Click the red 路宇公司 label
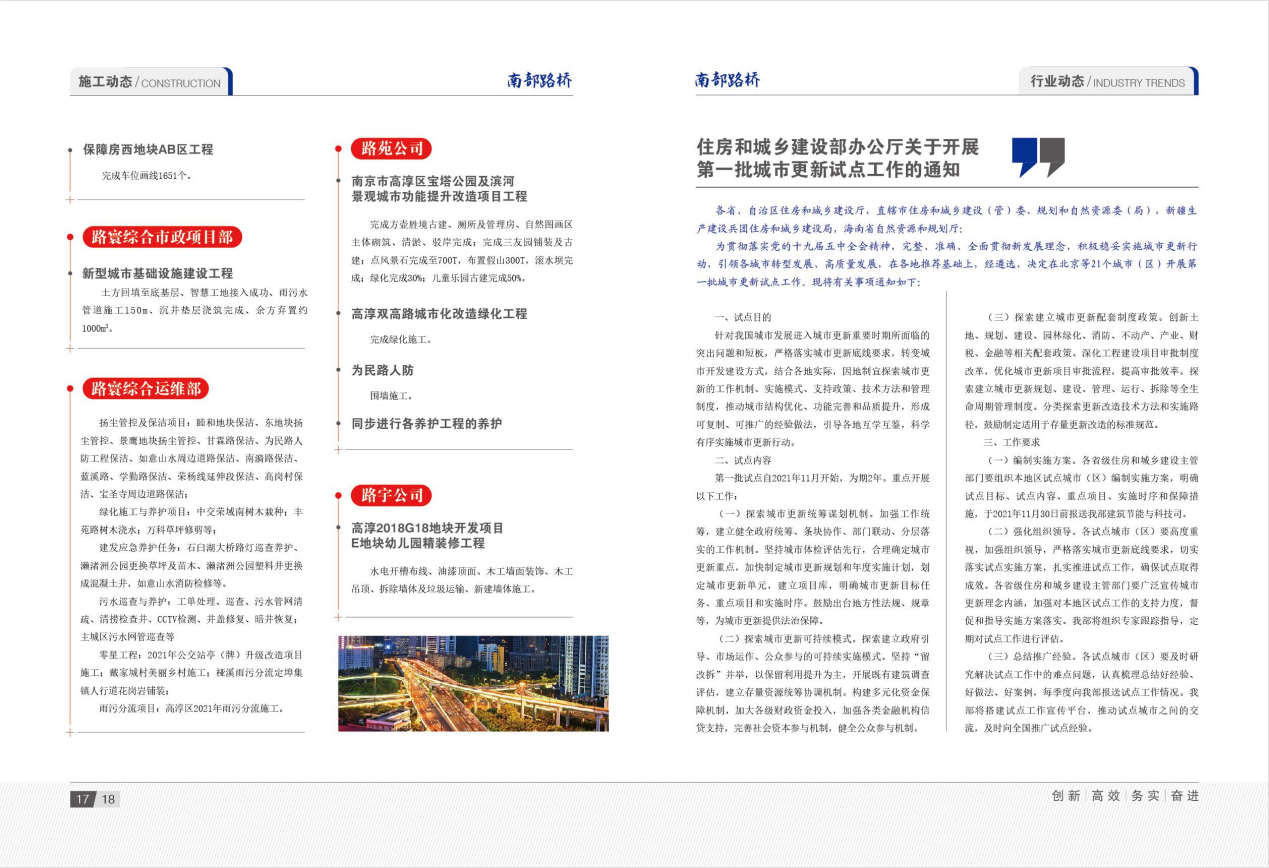The height and width of the screenshot is (868, 1269). click(x=390, y=495)
